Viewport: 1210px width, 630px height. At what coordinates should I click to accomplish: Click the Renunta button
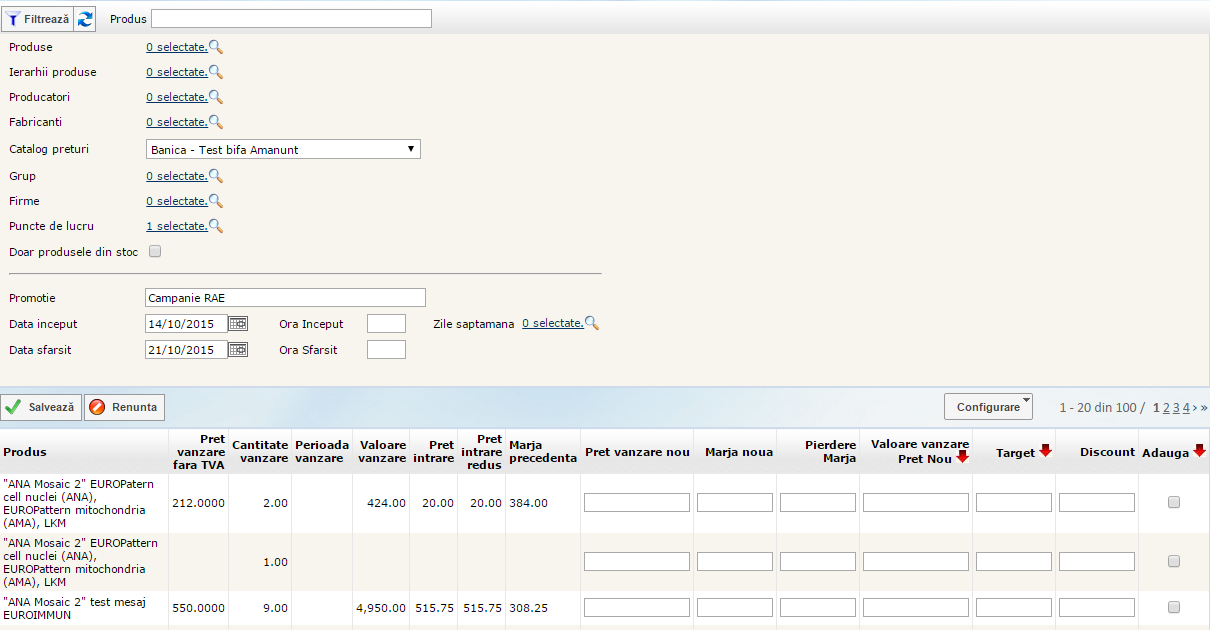(x=124, y=407)
